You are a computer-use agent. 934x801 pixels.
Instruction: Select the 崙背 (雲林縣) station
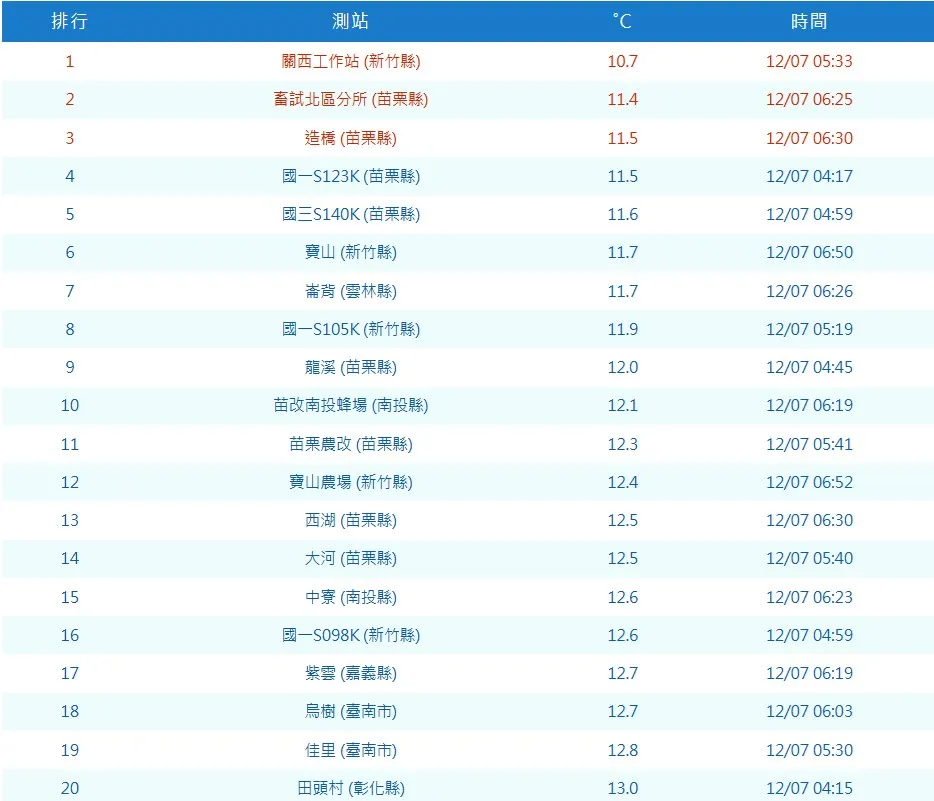click(x=349, y=291)
